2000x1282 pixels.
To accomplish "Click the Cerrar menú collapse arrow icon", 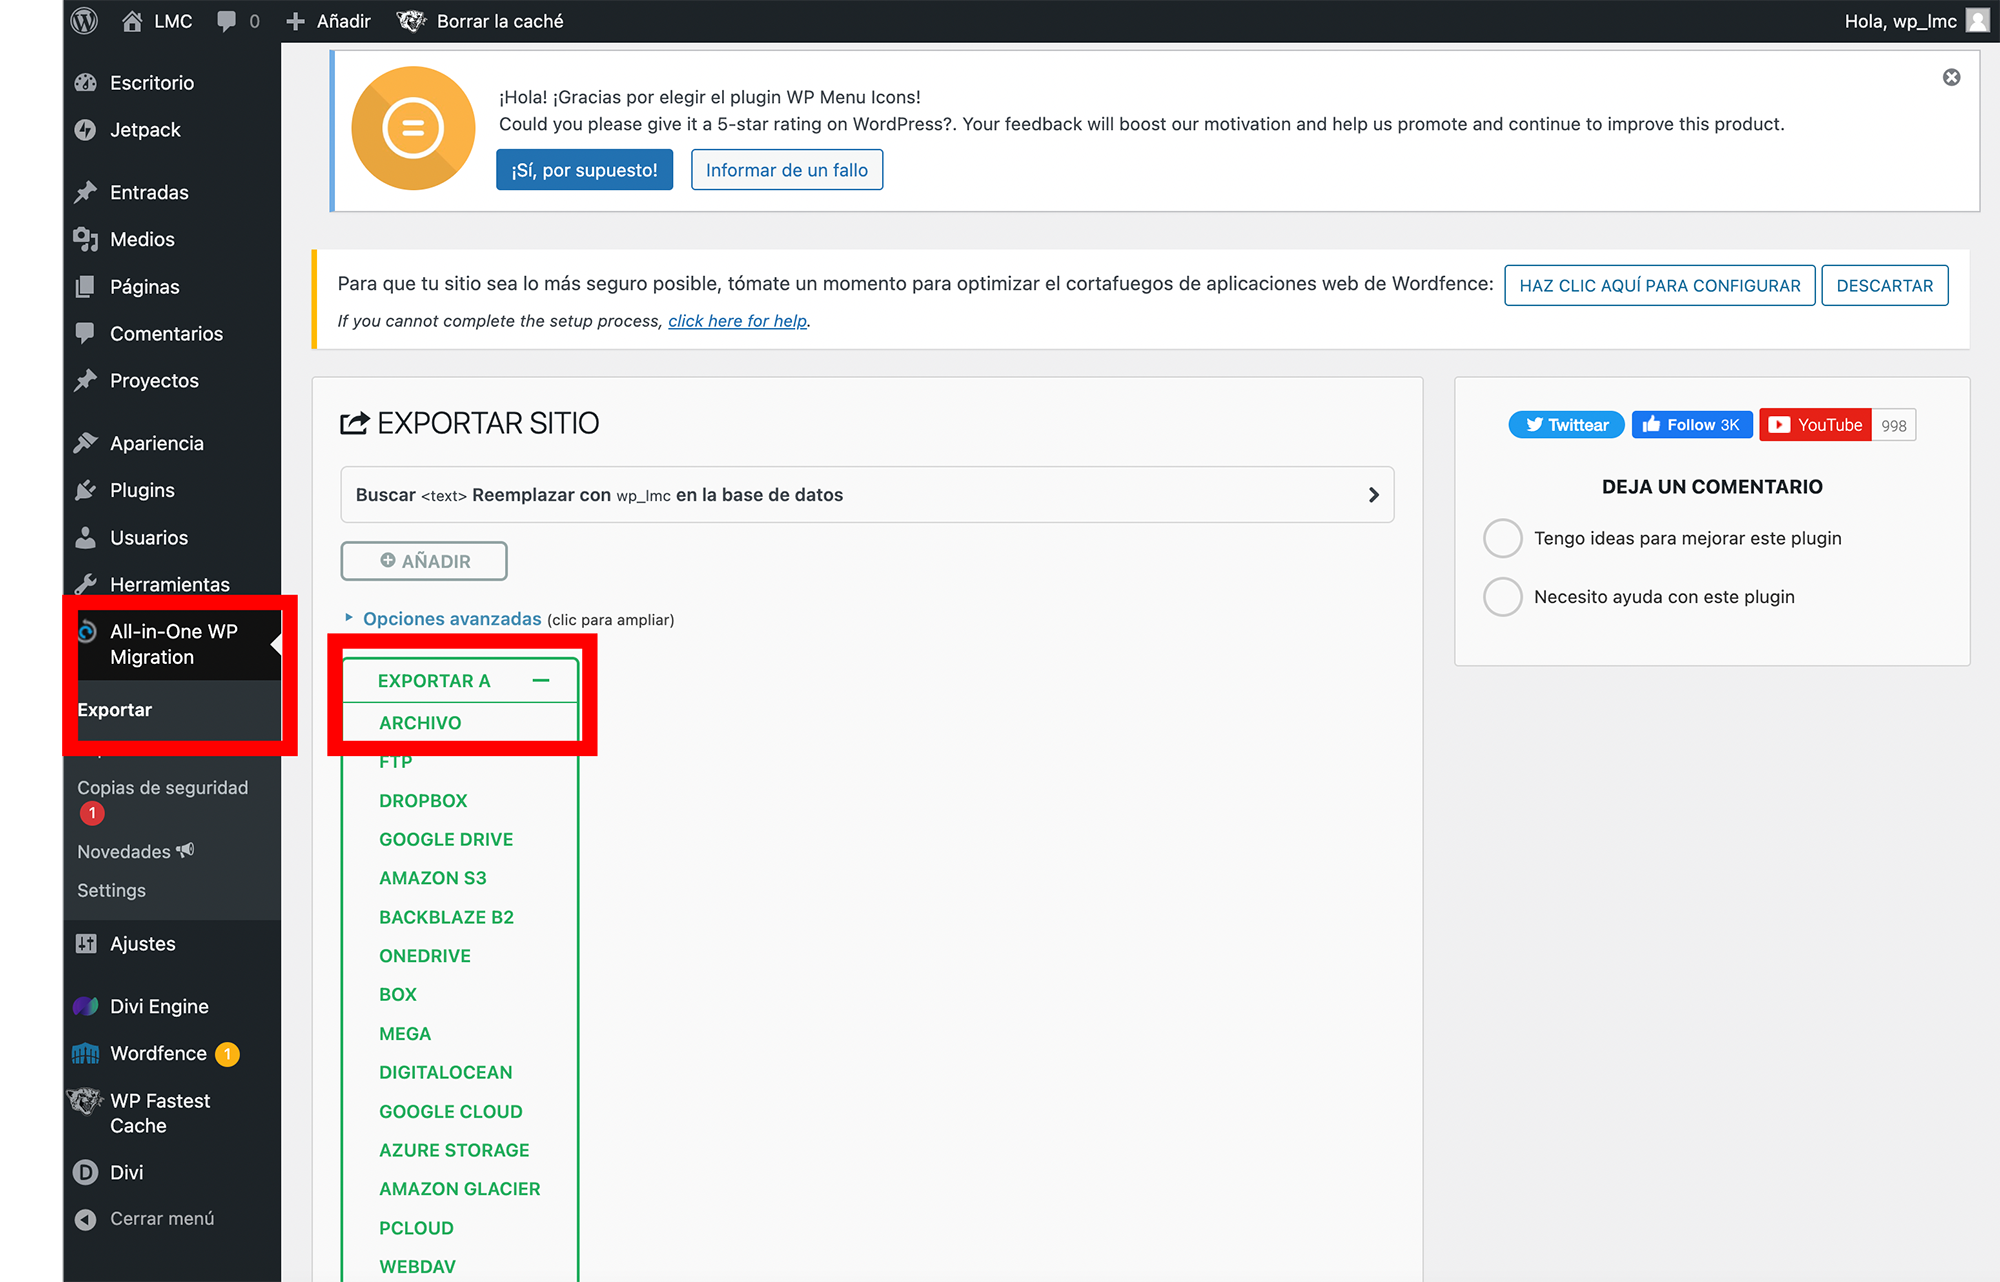I will [86, 1219].
